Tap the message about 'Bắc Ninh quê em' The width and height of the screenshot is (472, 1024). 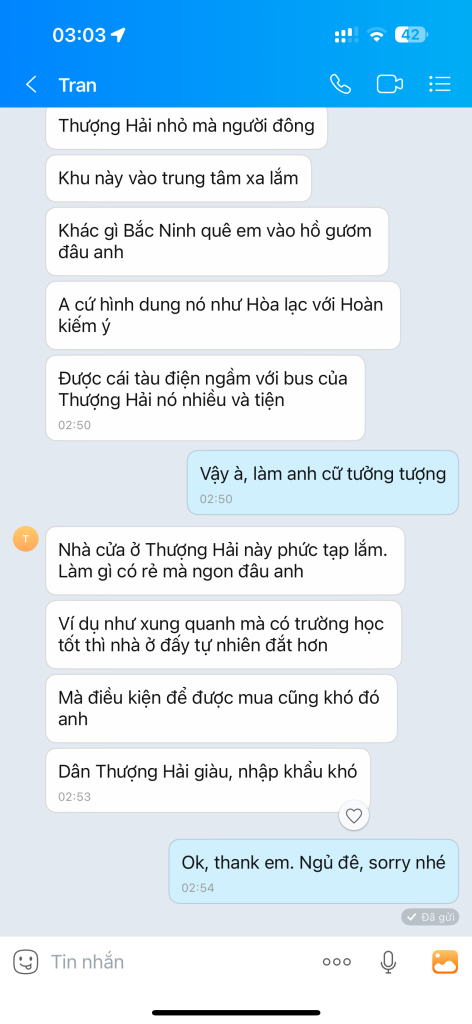pos(217,241)
